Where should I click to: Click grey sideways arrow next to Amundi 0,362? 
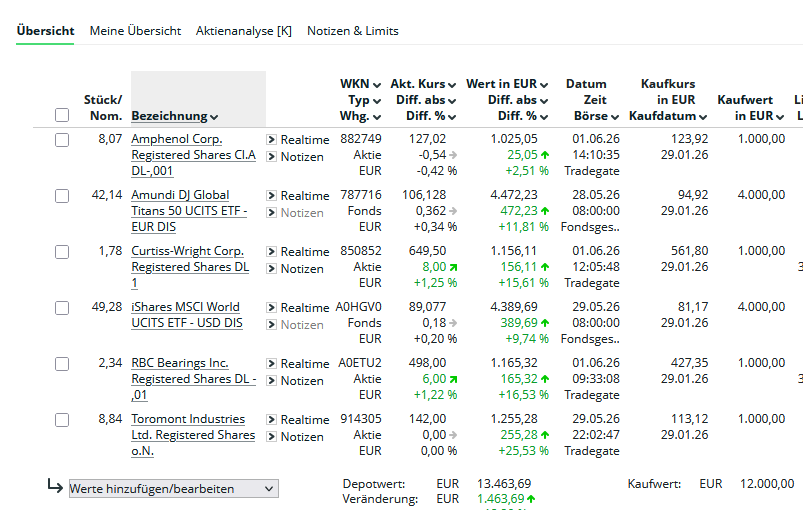coord(453,210)
